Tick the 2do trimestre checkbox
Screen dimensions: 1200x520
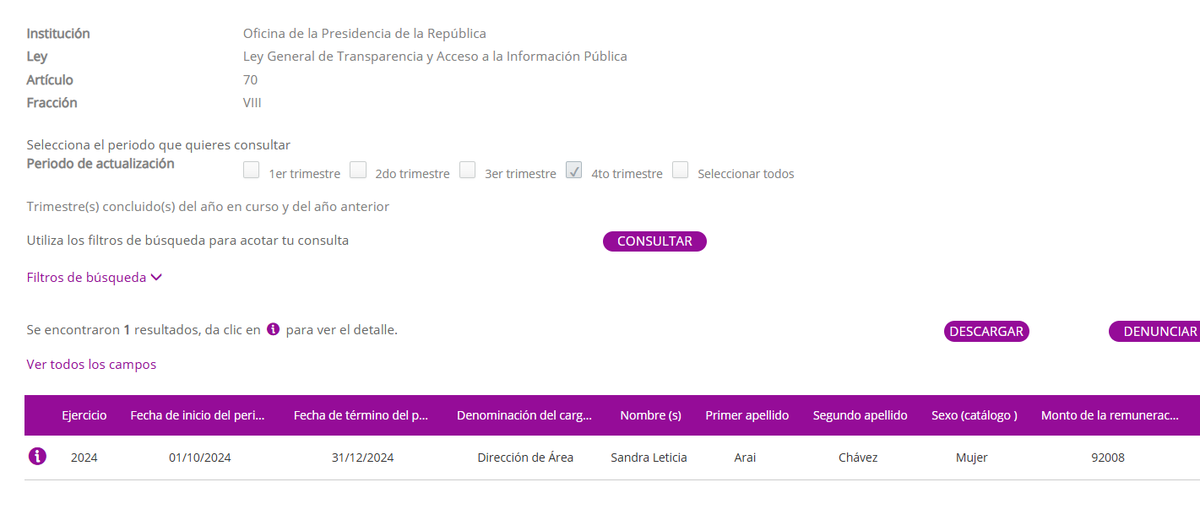click(x=358, y=170)
